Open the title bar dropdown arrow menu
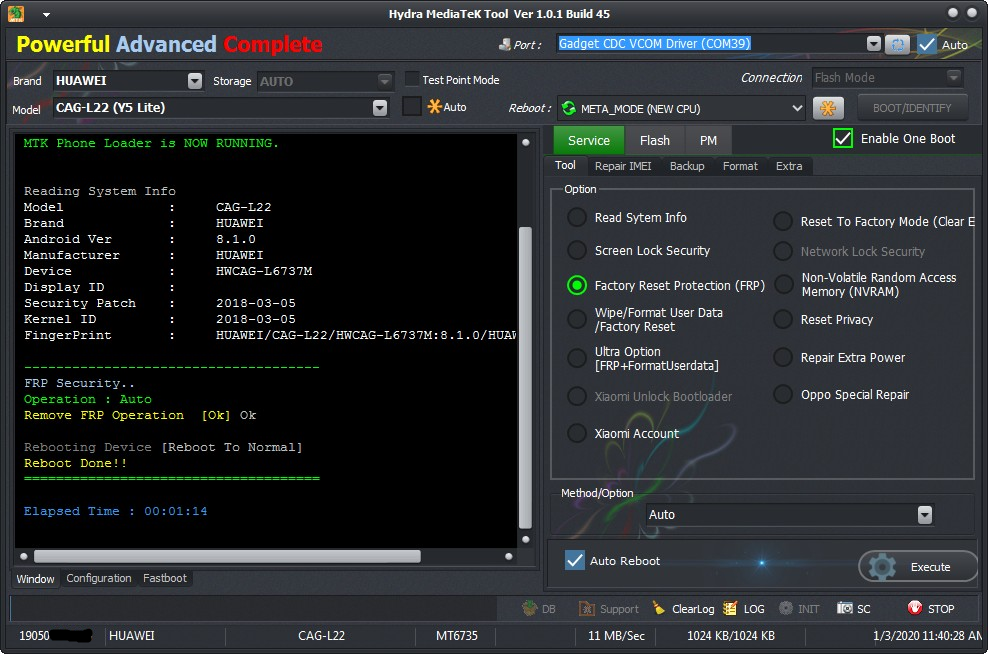The image size is (988, 654). pos(47,14)
